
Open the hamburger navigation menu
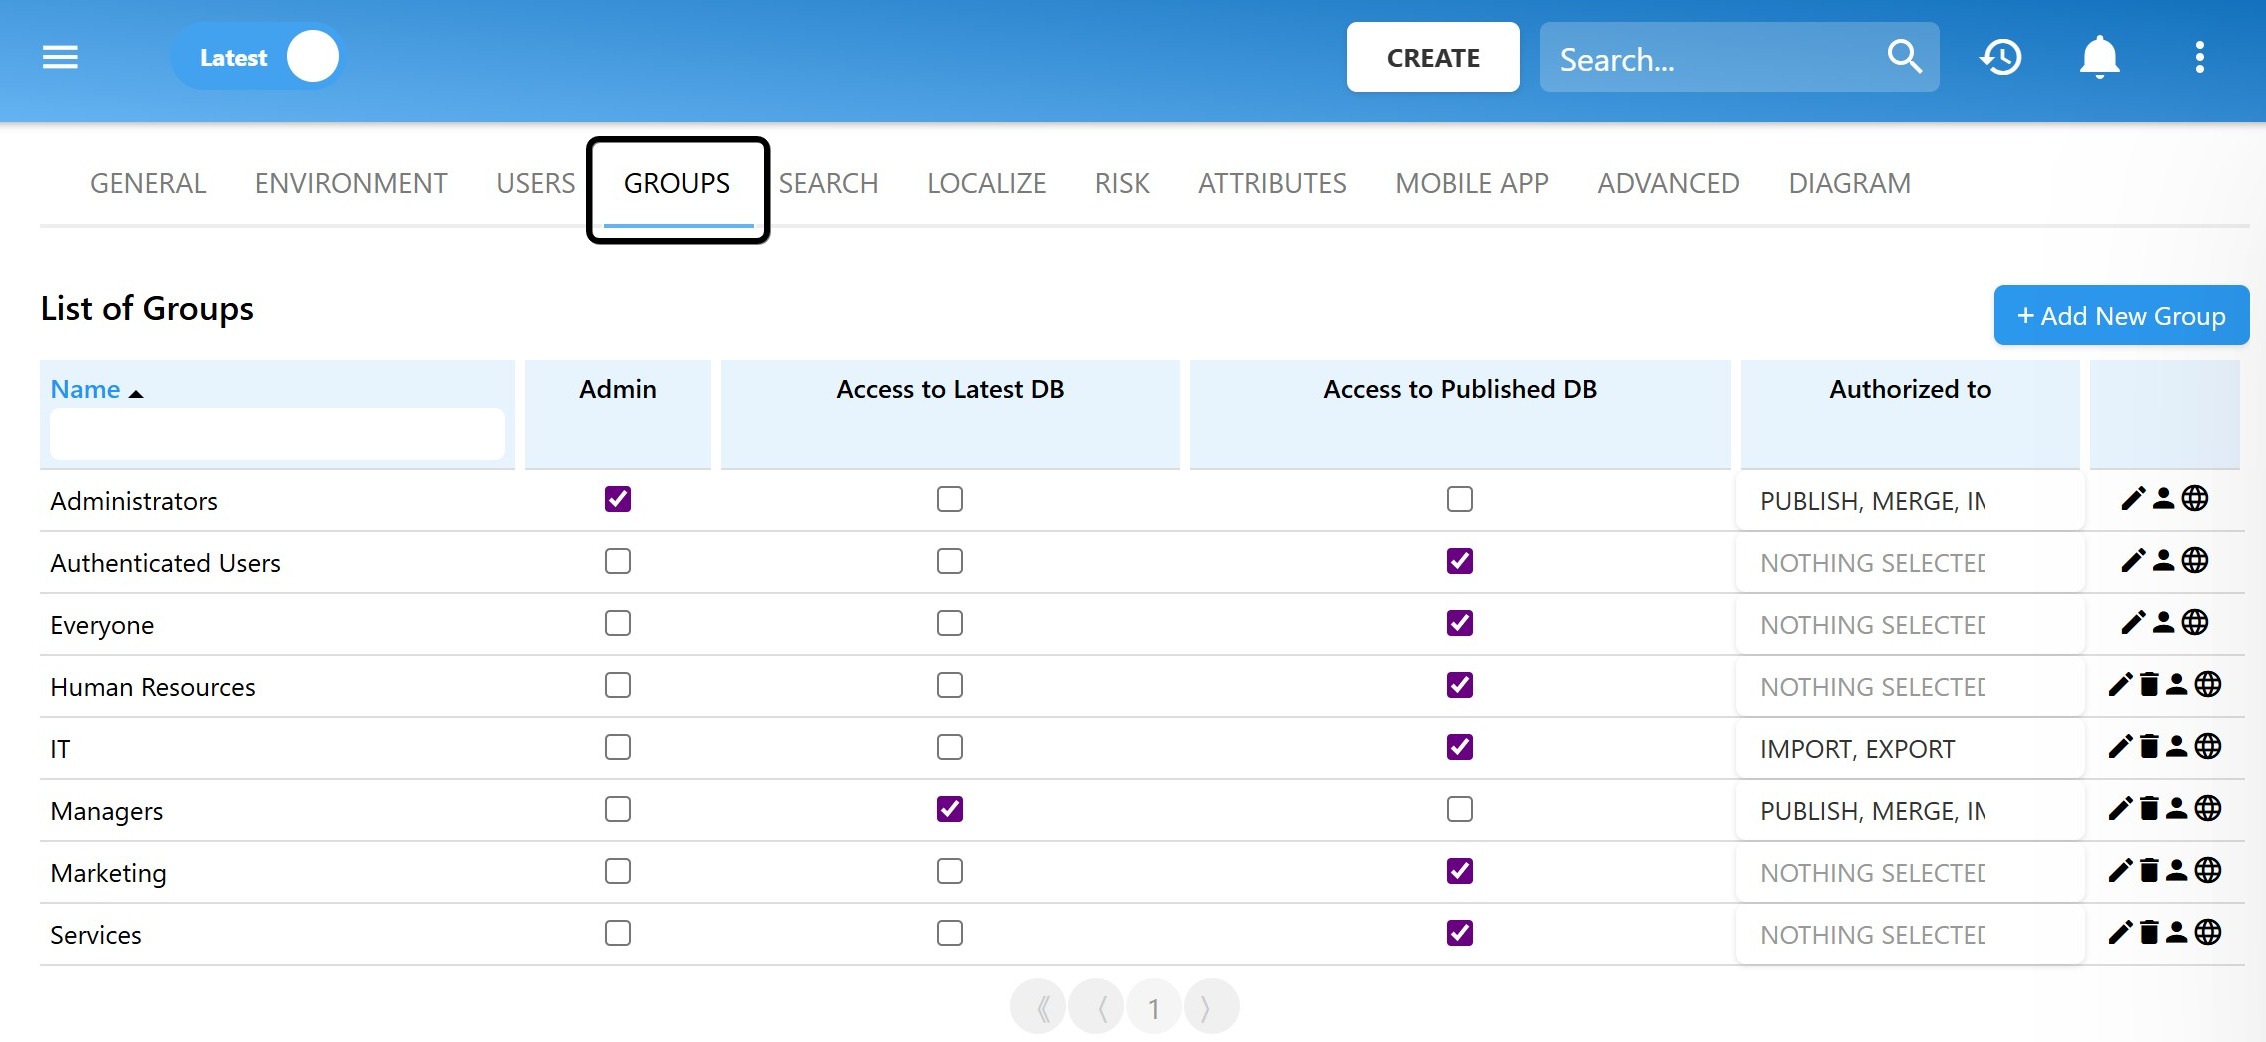(x=60, y=57)
